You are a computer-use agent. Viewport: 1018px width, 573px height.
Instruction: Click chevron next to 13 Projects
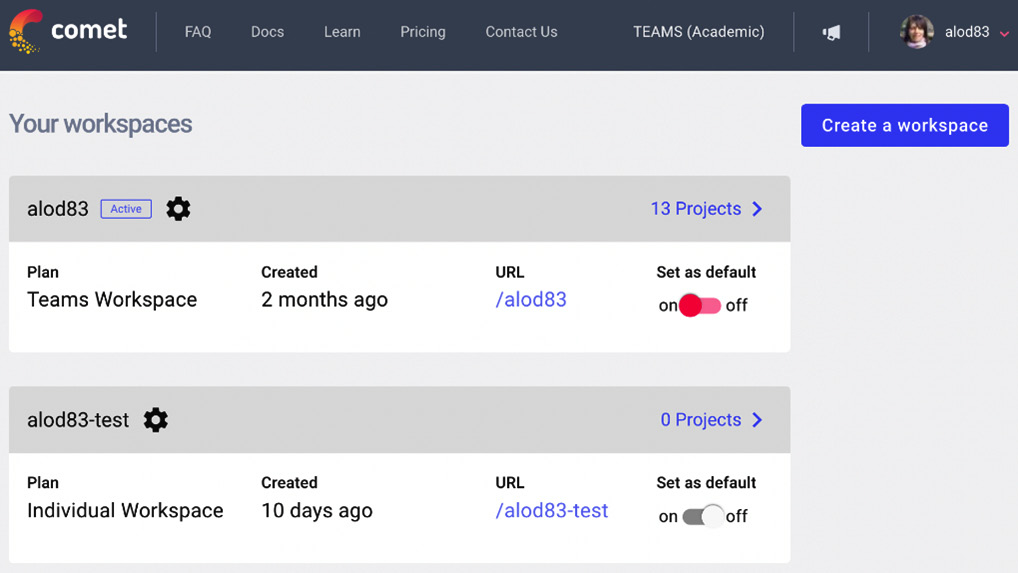(757, 209)
